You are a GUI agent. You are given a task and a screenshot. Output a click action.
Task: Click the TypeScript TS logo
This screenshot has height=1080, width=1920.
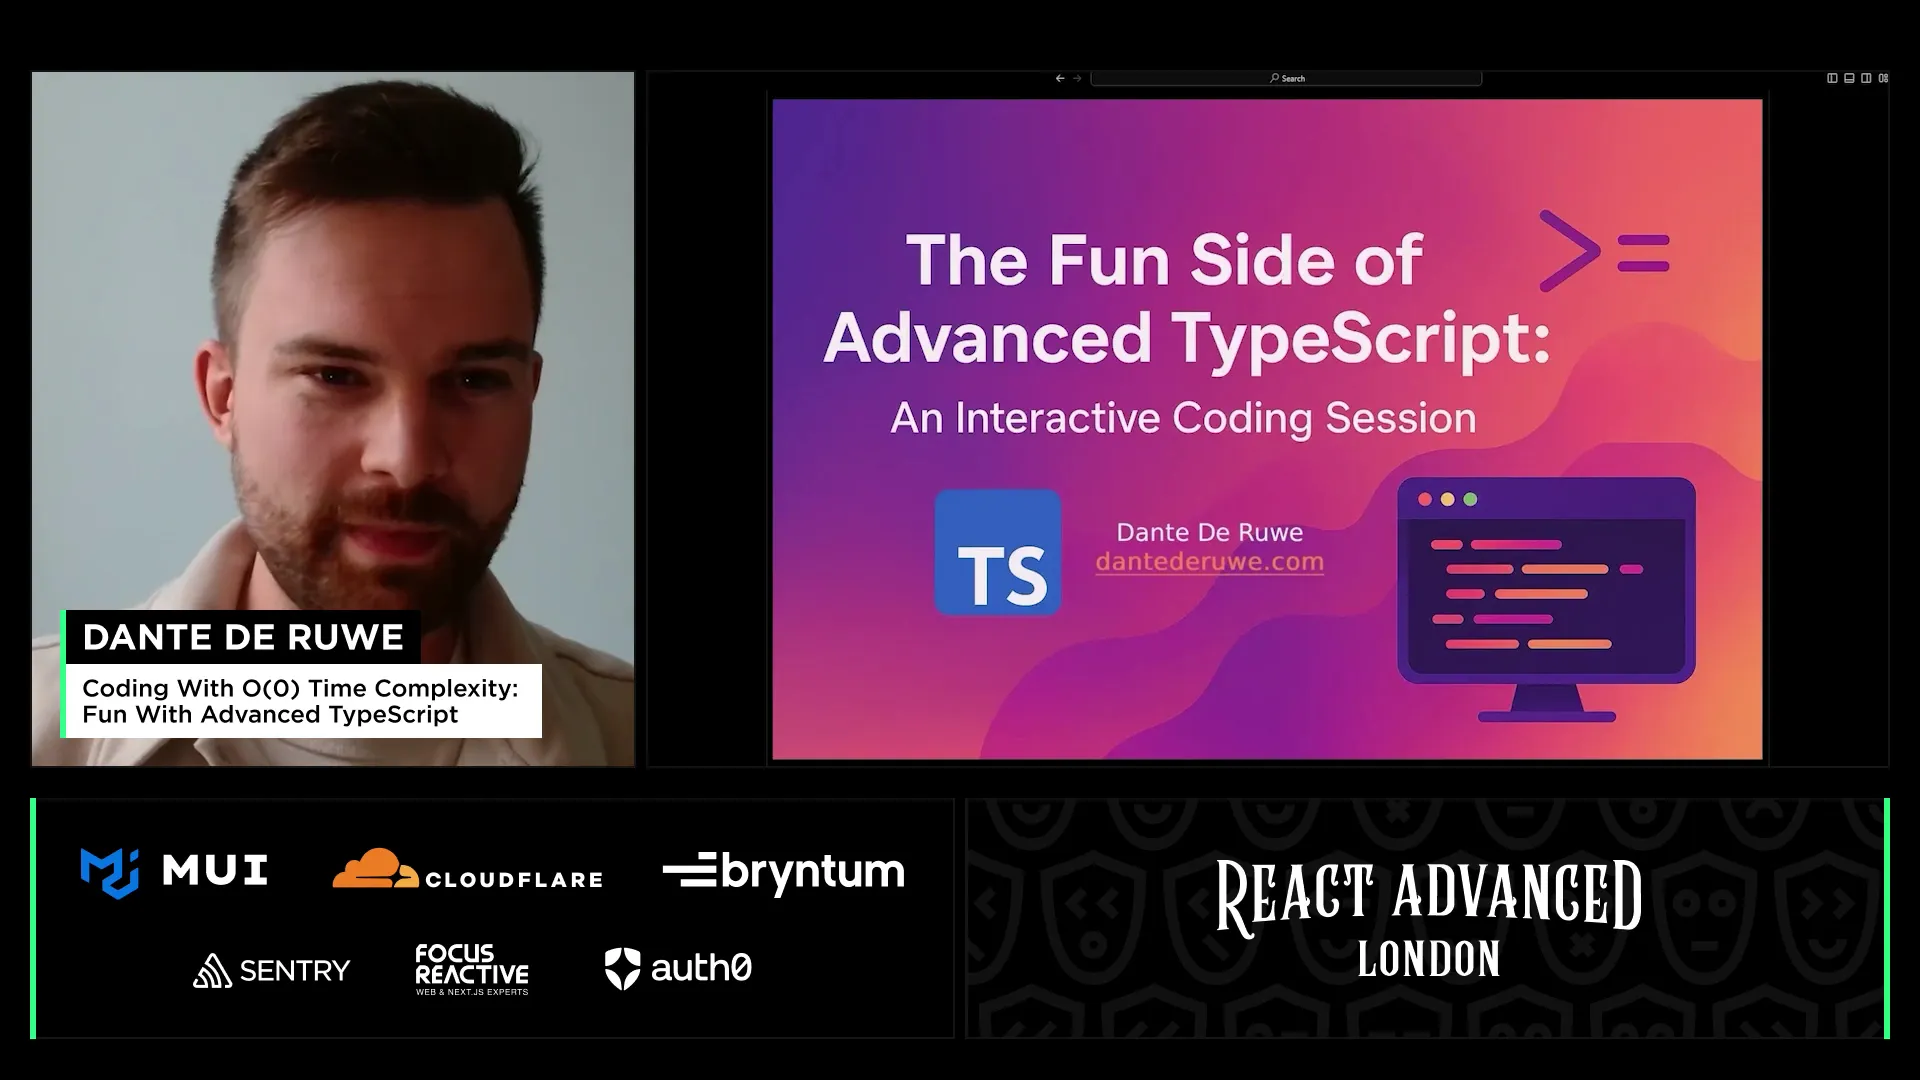[997, 552]
